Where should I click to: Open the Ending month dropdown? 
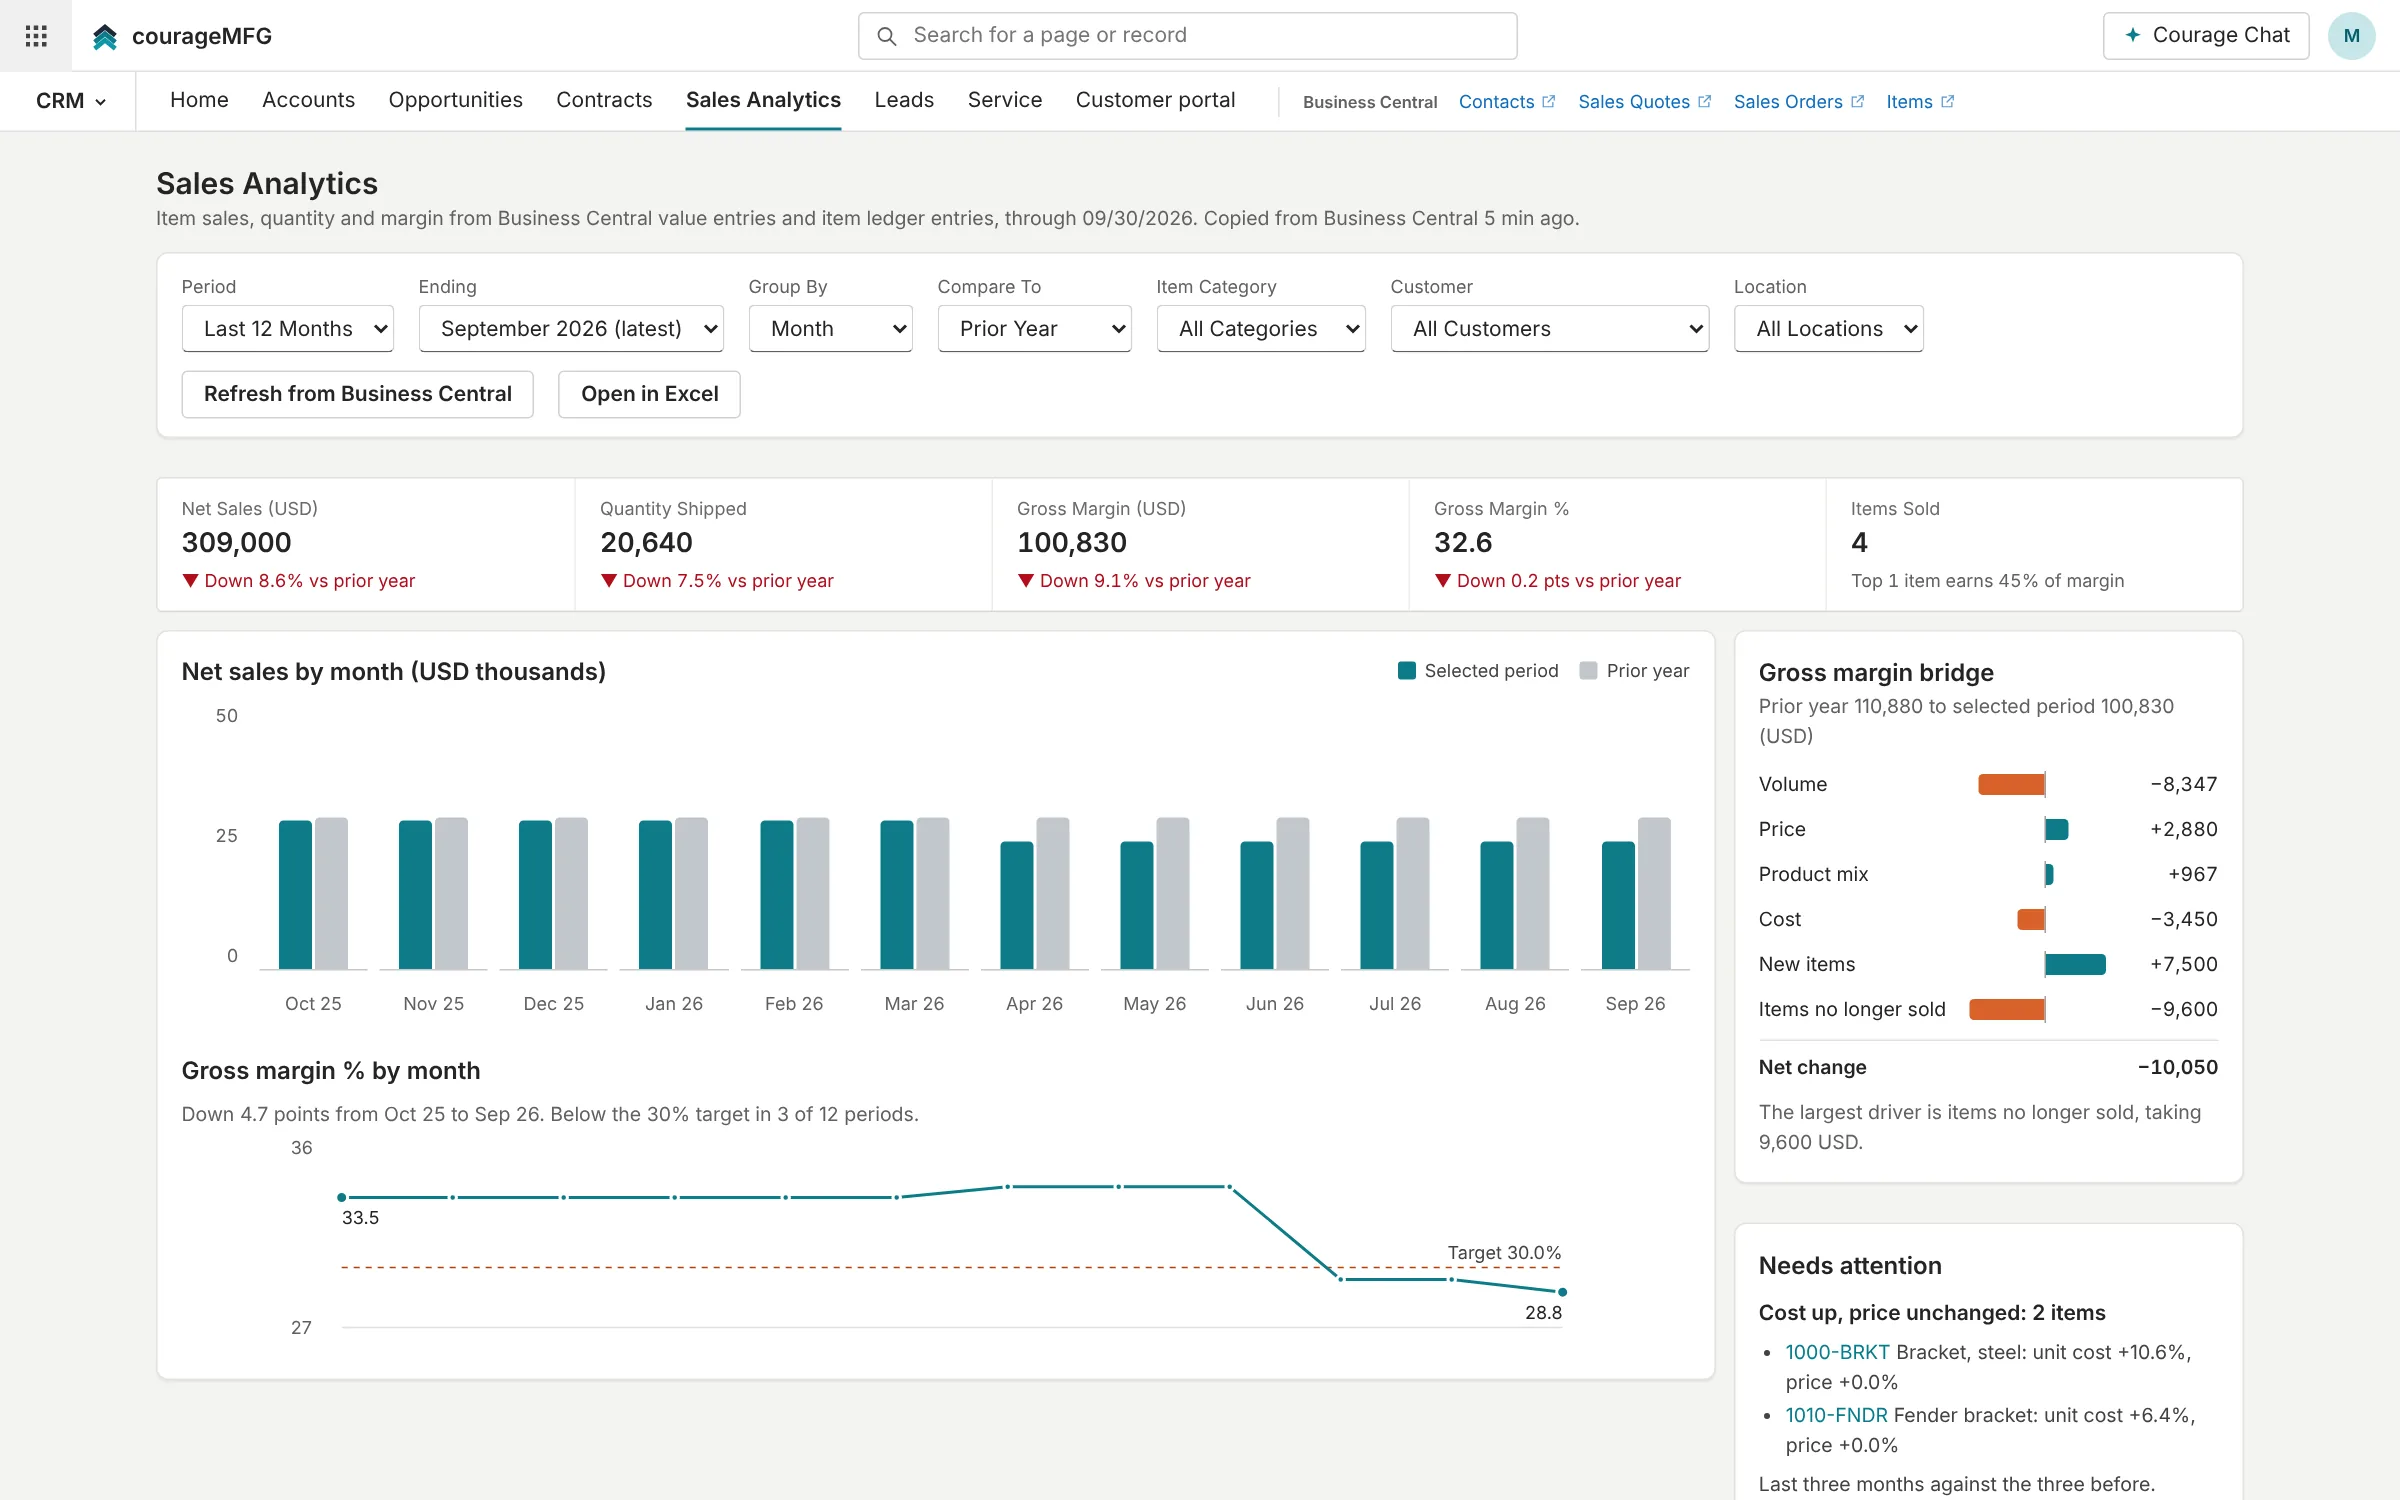[571, 329]
